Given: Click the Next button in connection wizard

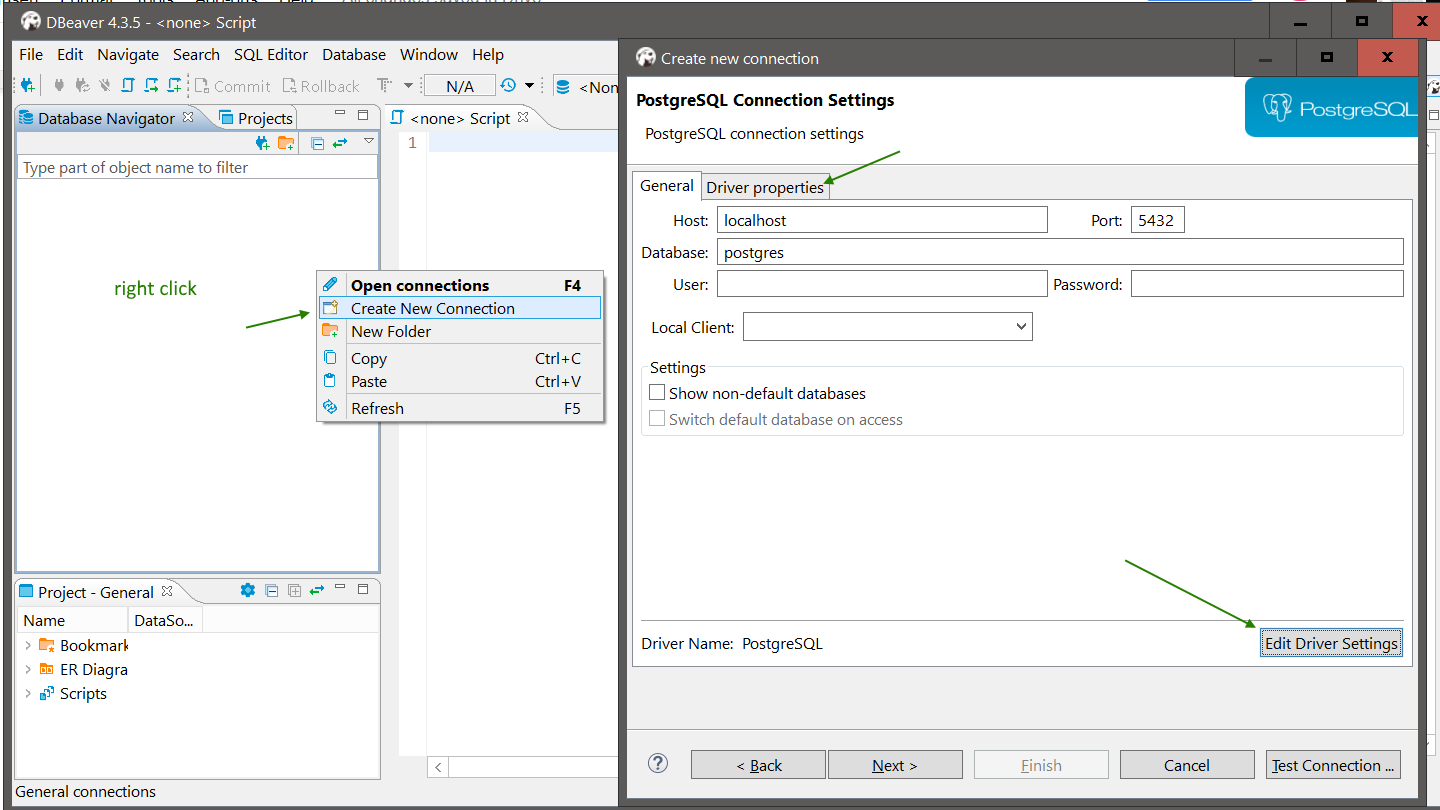Looking at the screenshot, I should point(895,765).
